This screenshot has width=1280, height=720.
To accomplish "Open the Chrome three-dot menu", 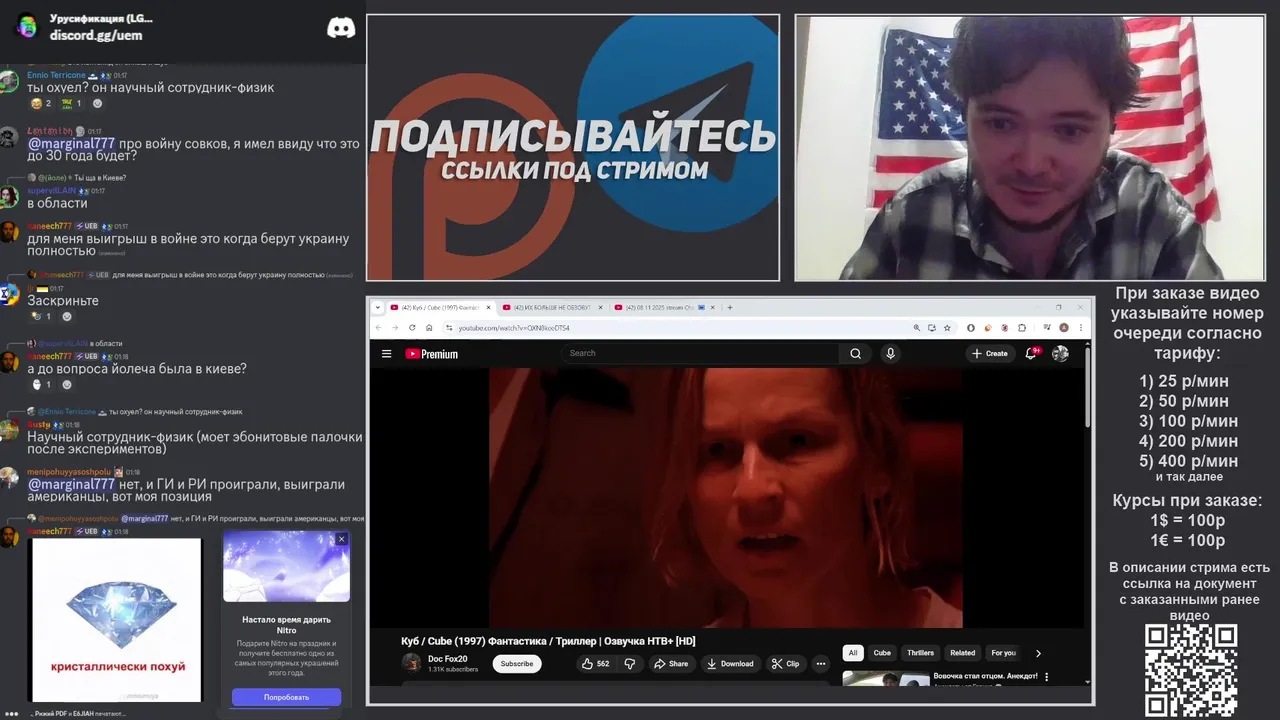I will (1080, 327).
